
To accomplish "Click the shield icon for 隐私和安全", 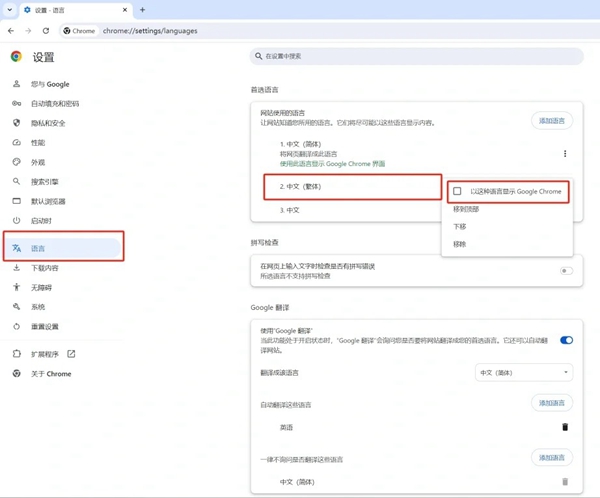I will click(16, 123).
